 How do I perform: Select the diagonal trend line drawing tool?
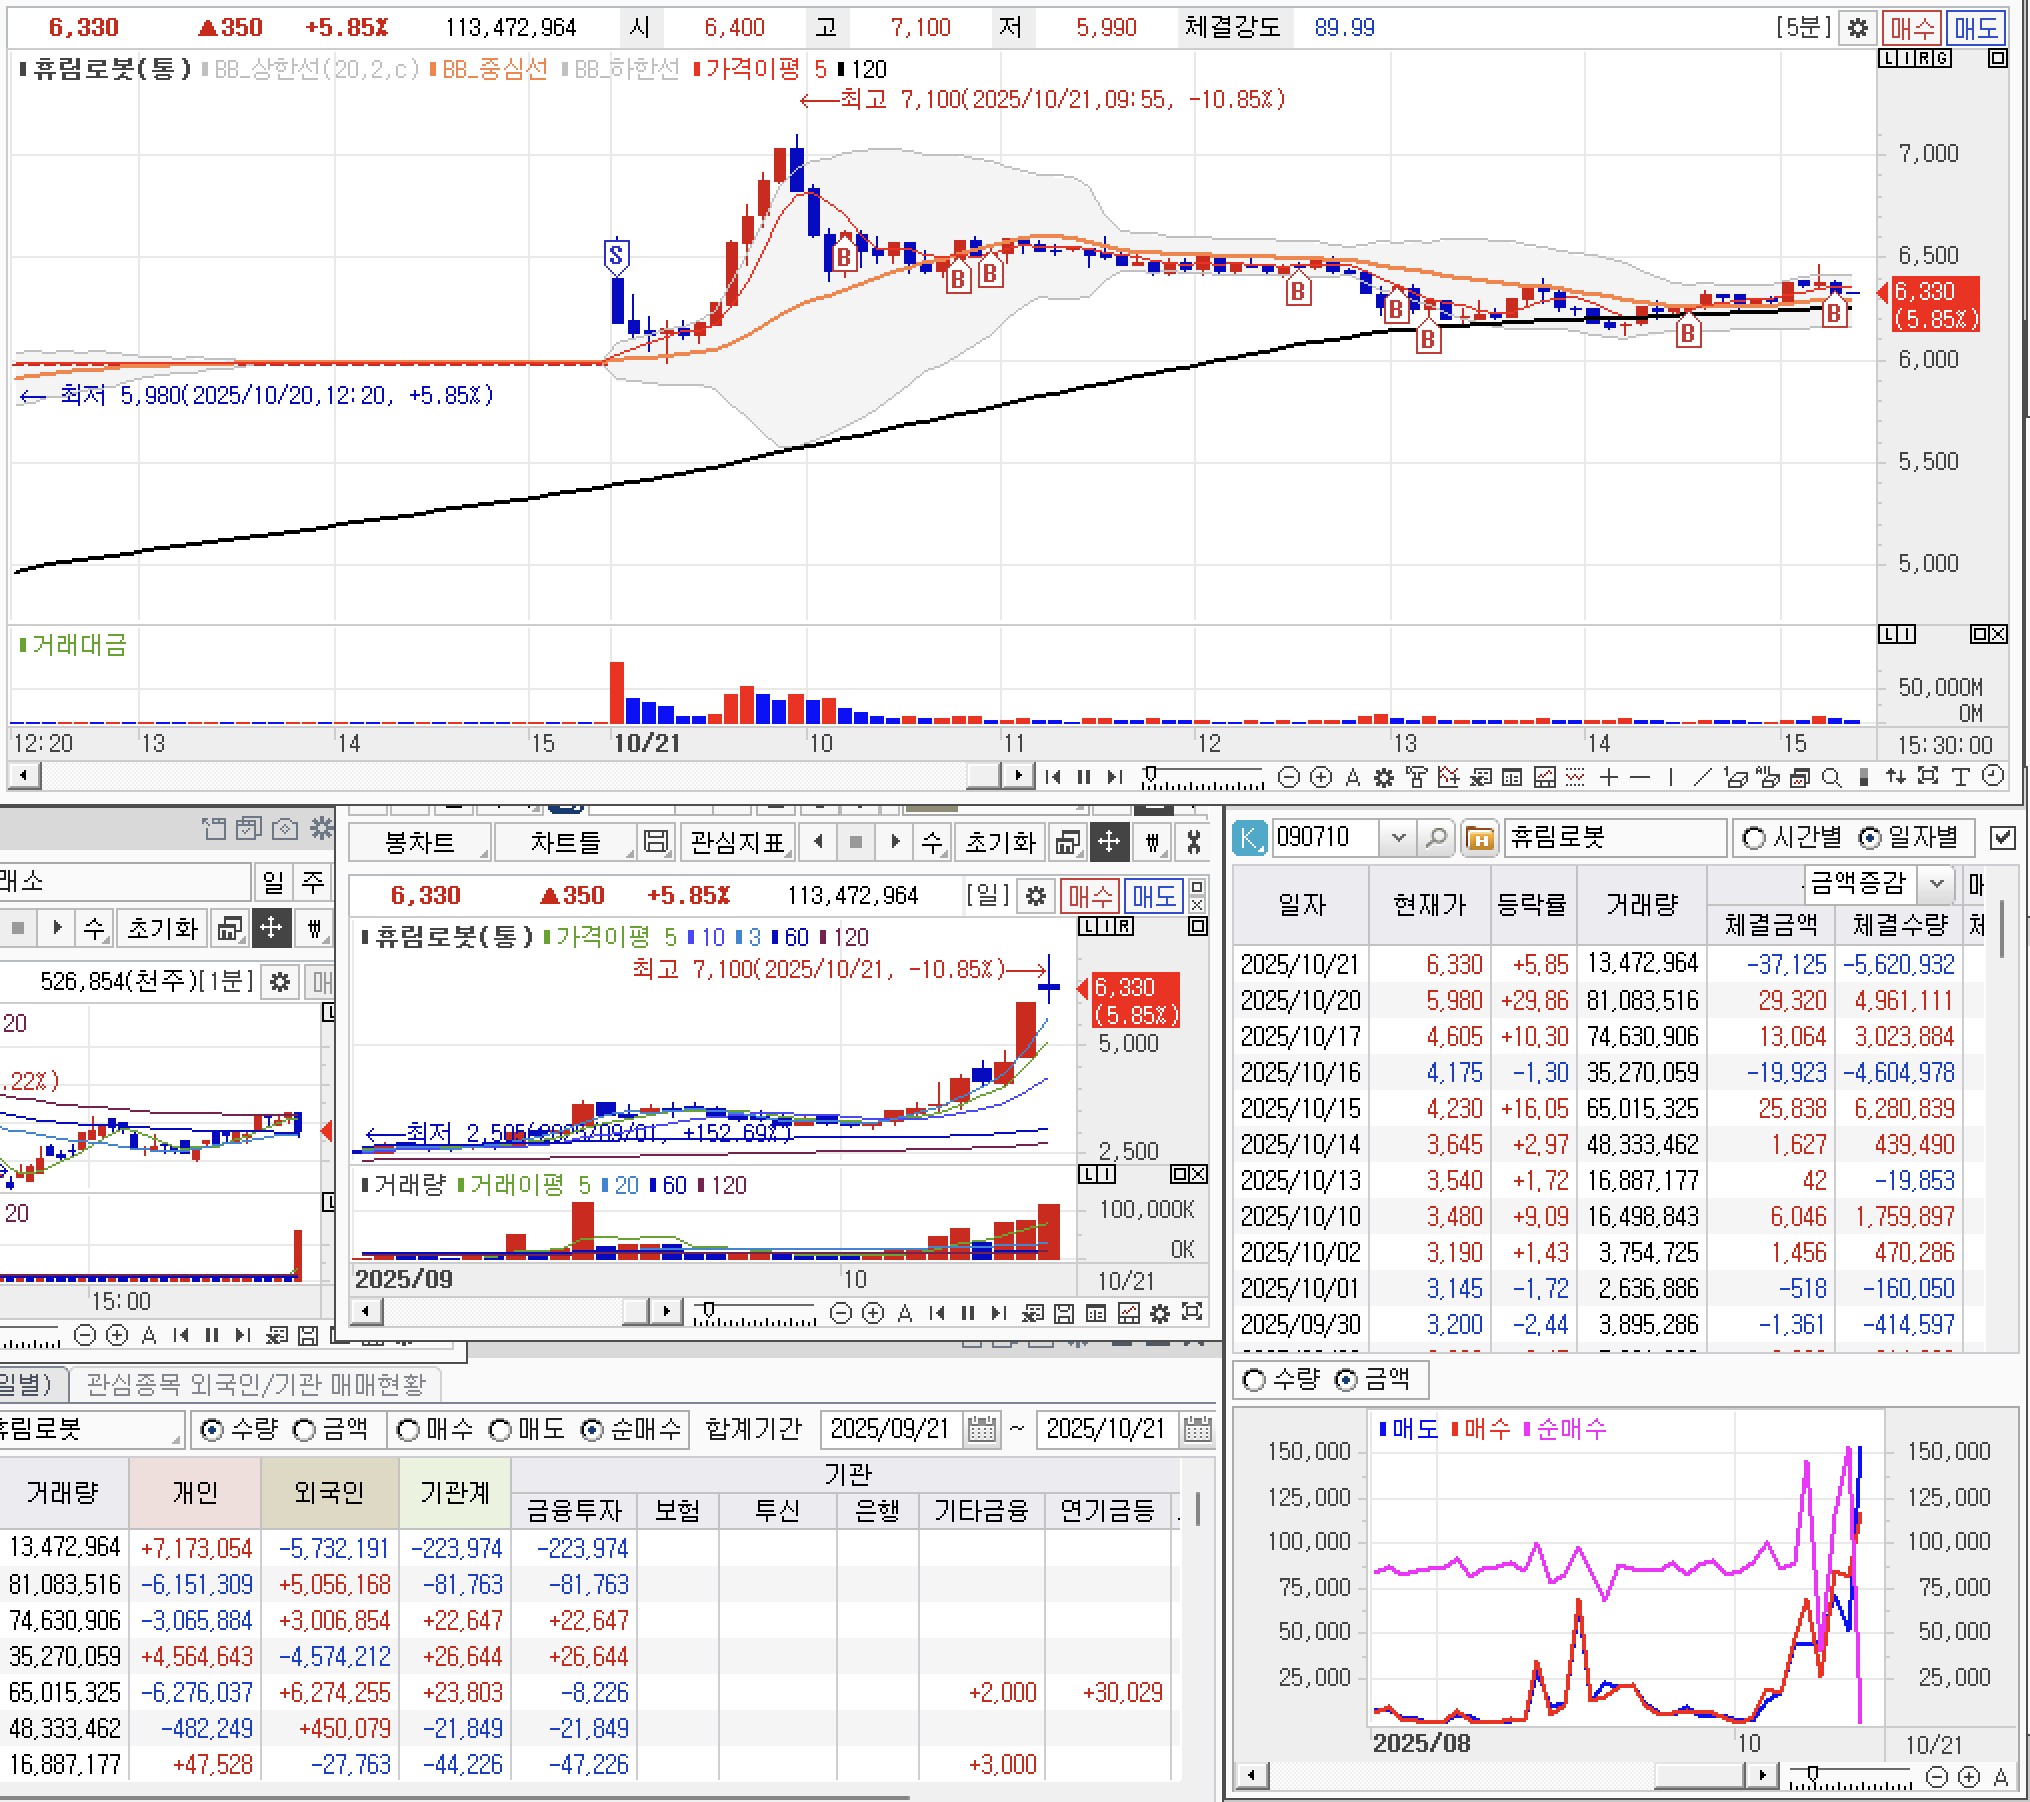point(1703,777)
